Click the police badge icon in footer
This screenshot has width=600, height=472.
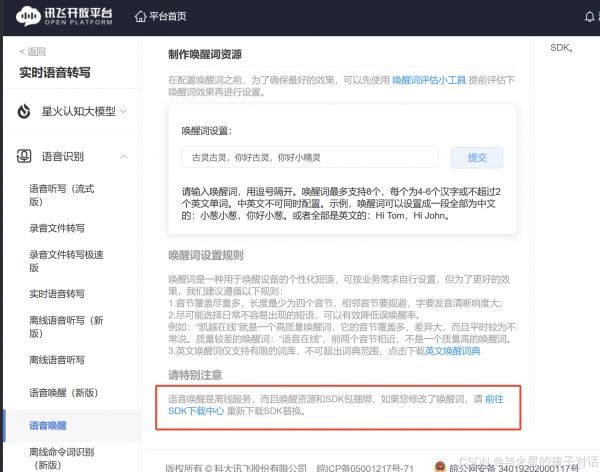(x=440, y=467)
